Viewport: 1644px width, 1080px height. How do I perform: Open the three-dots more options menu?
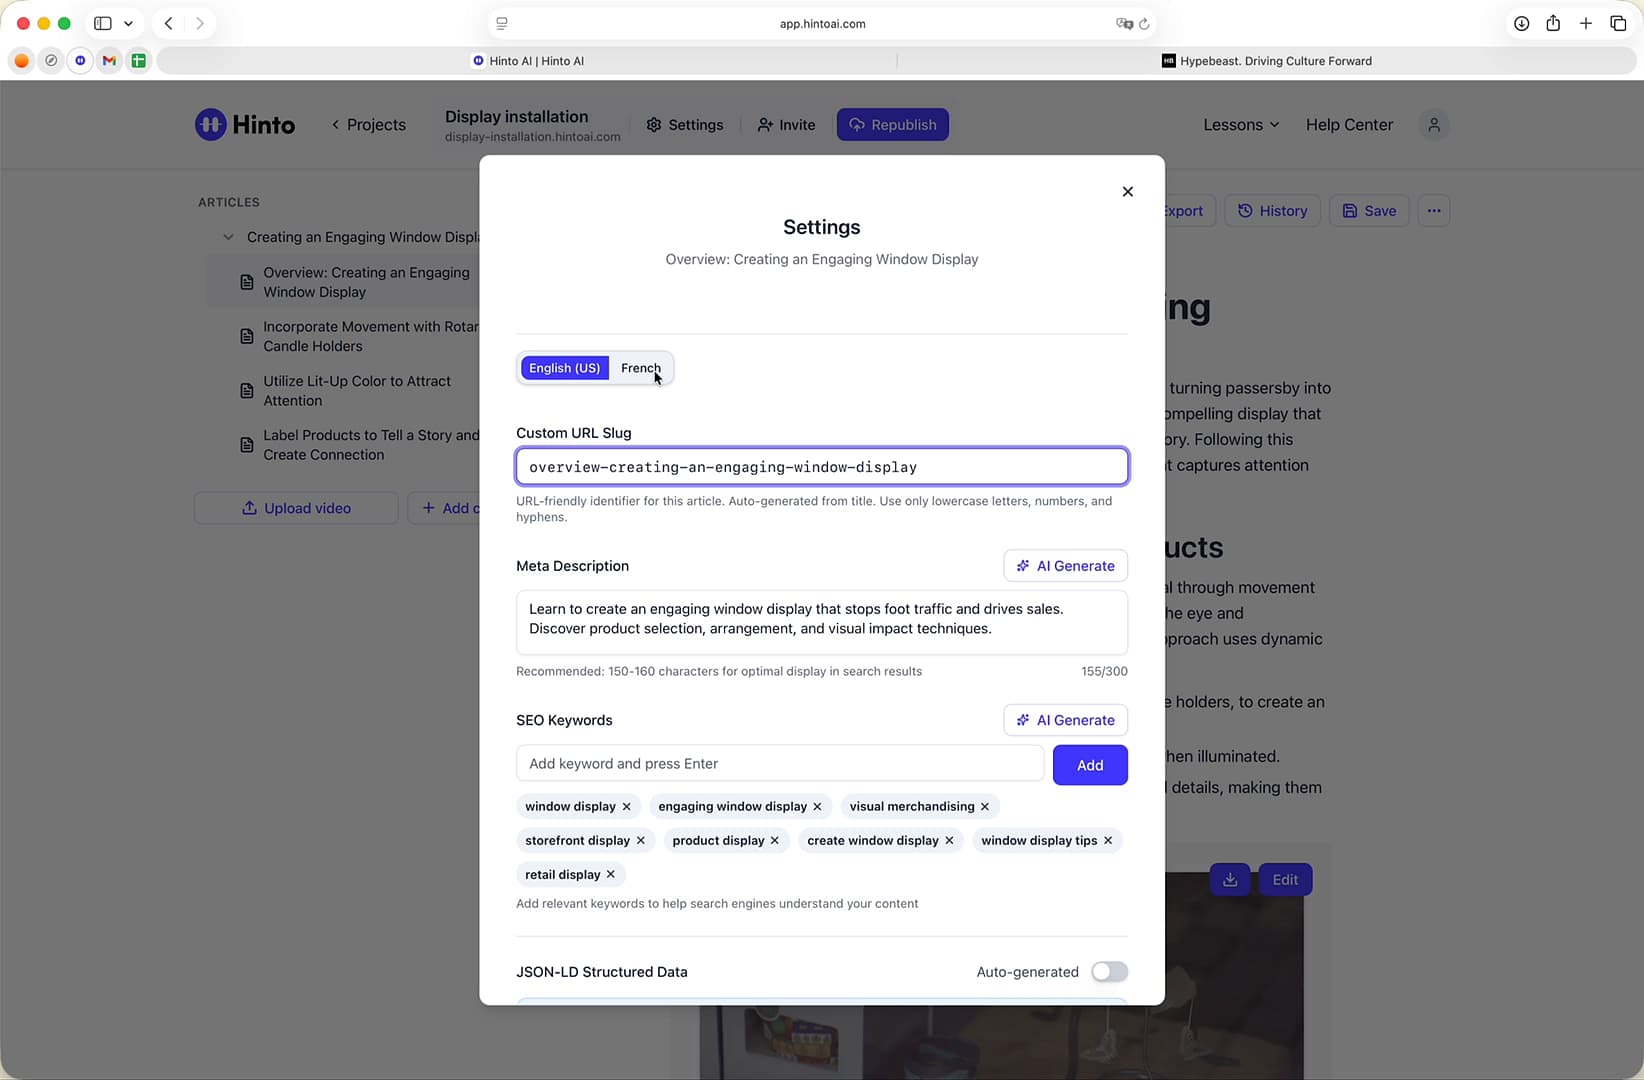pos(1433,211)
